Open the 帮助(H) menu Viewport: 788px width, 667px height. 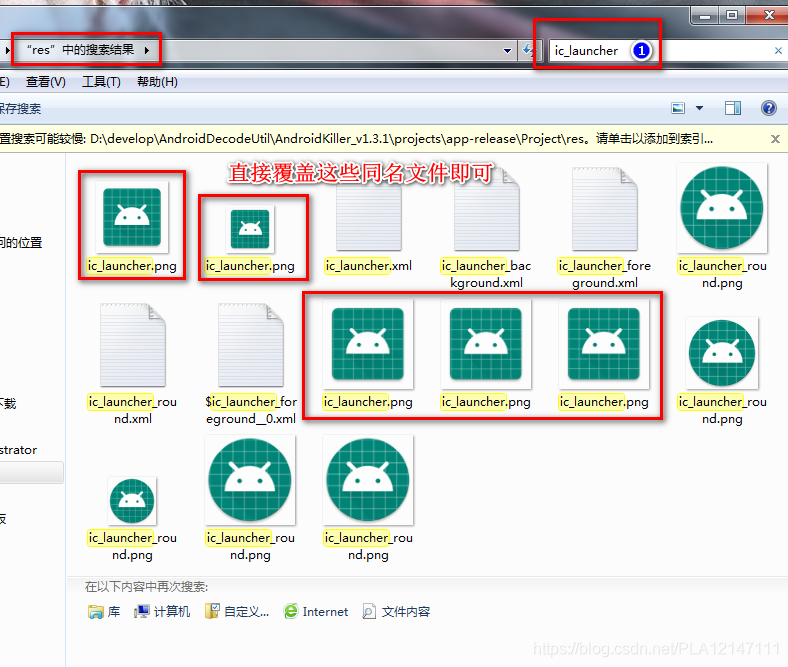(157, 81)
